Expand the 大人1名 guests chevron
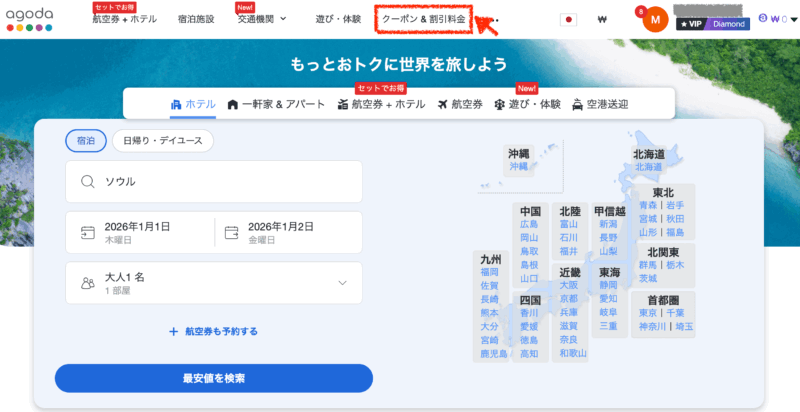800x412 pixels. pos(342,283)
